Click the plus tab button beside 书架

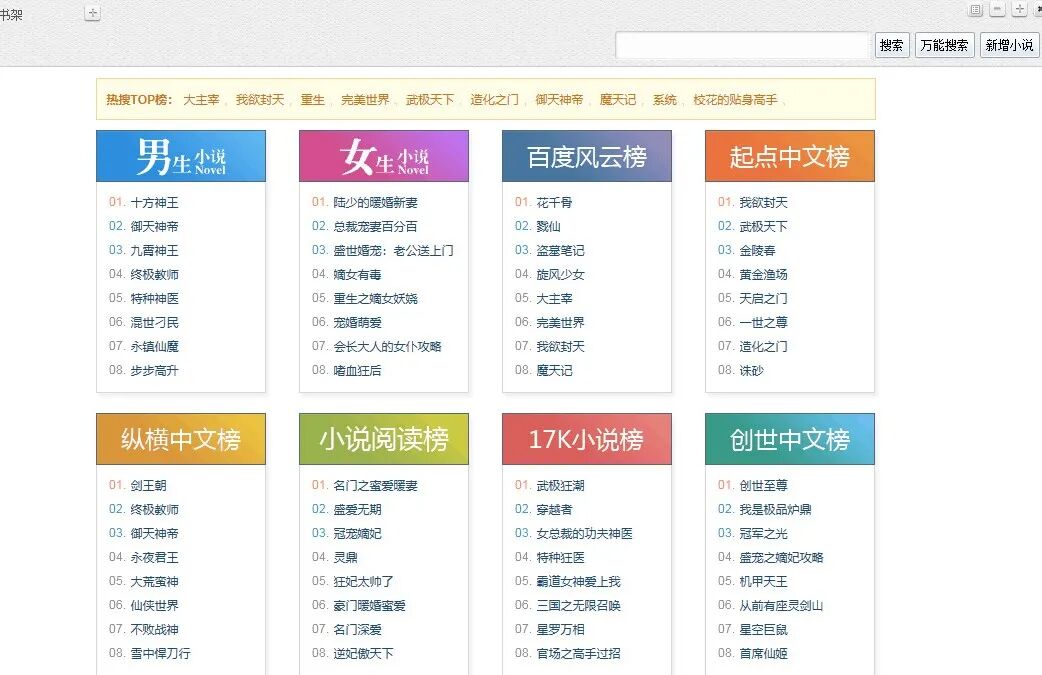(92, 13)
